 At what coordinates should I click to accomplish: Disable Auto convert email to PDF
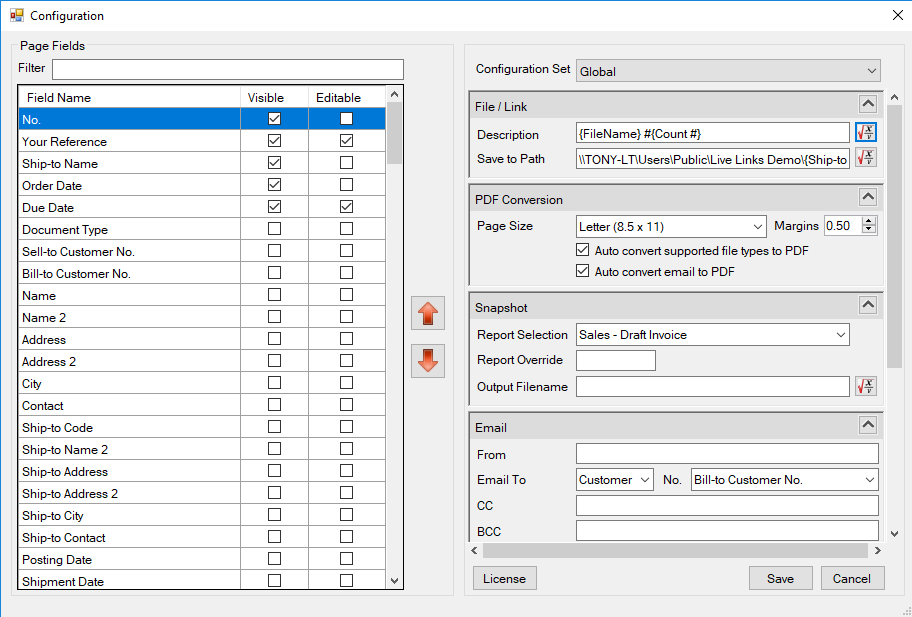pos(584,271)
